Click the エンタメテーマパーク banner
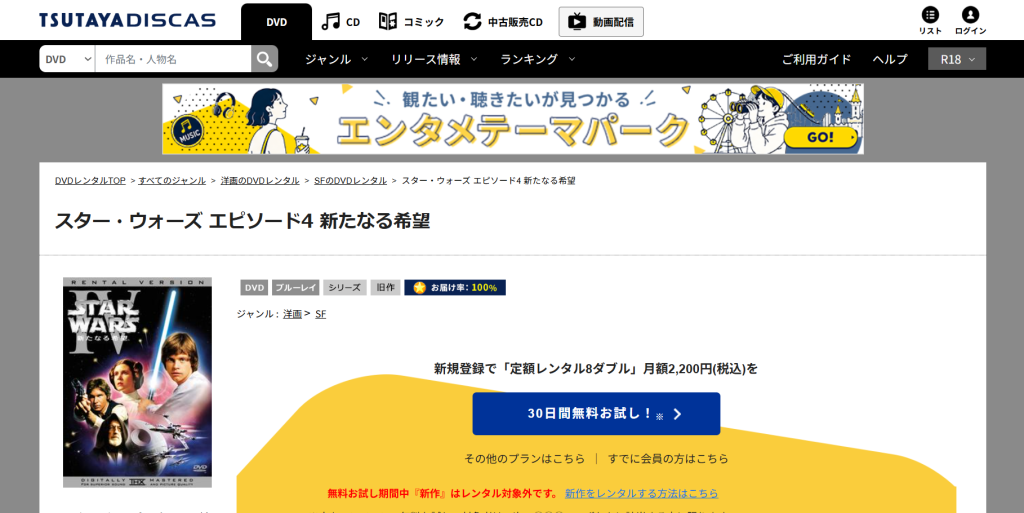The image size is (1024, 513). [x=513, y=119]
